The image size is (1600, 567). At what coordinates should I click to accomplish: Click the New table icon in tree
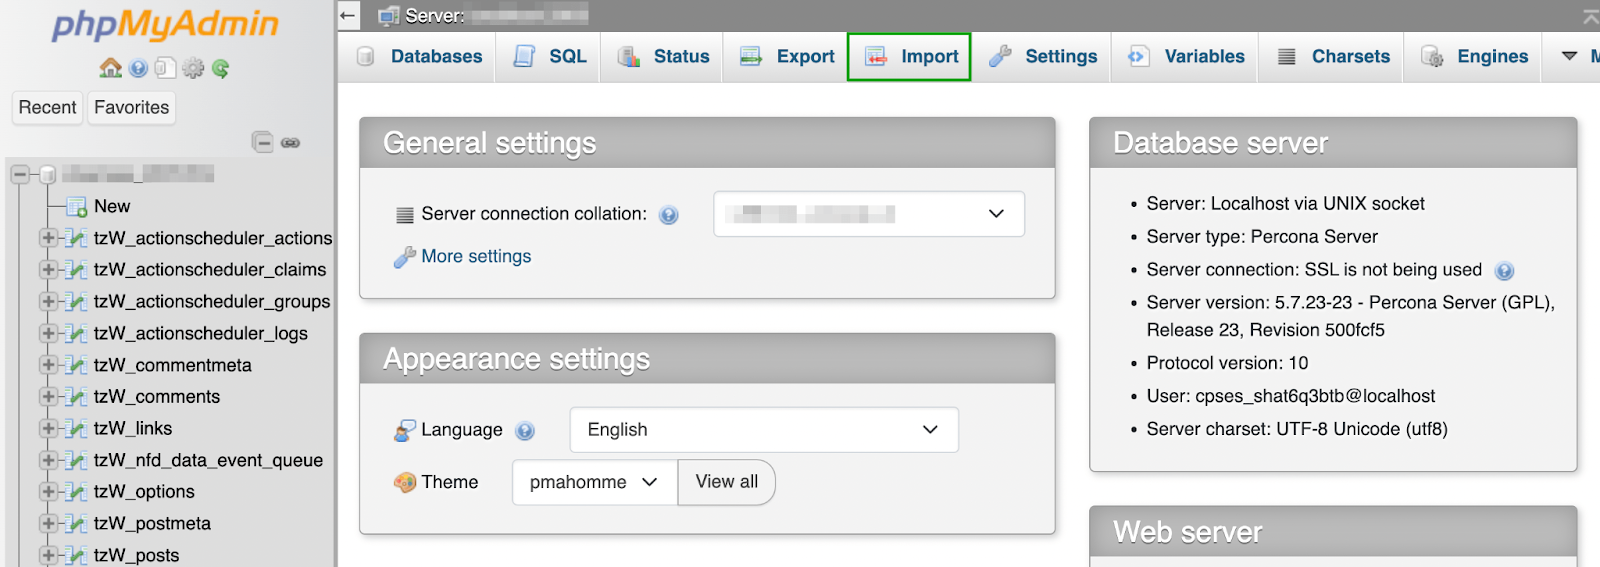coord(76,206)
